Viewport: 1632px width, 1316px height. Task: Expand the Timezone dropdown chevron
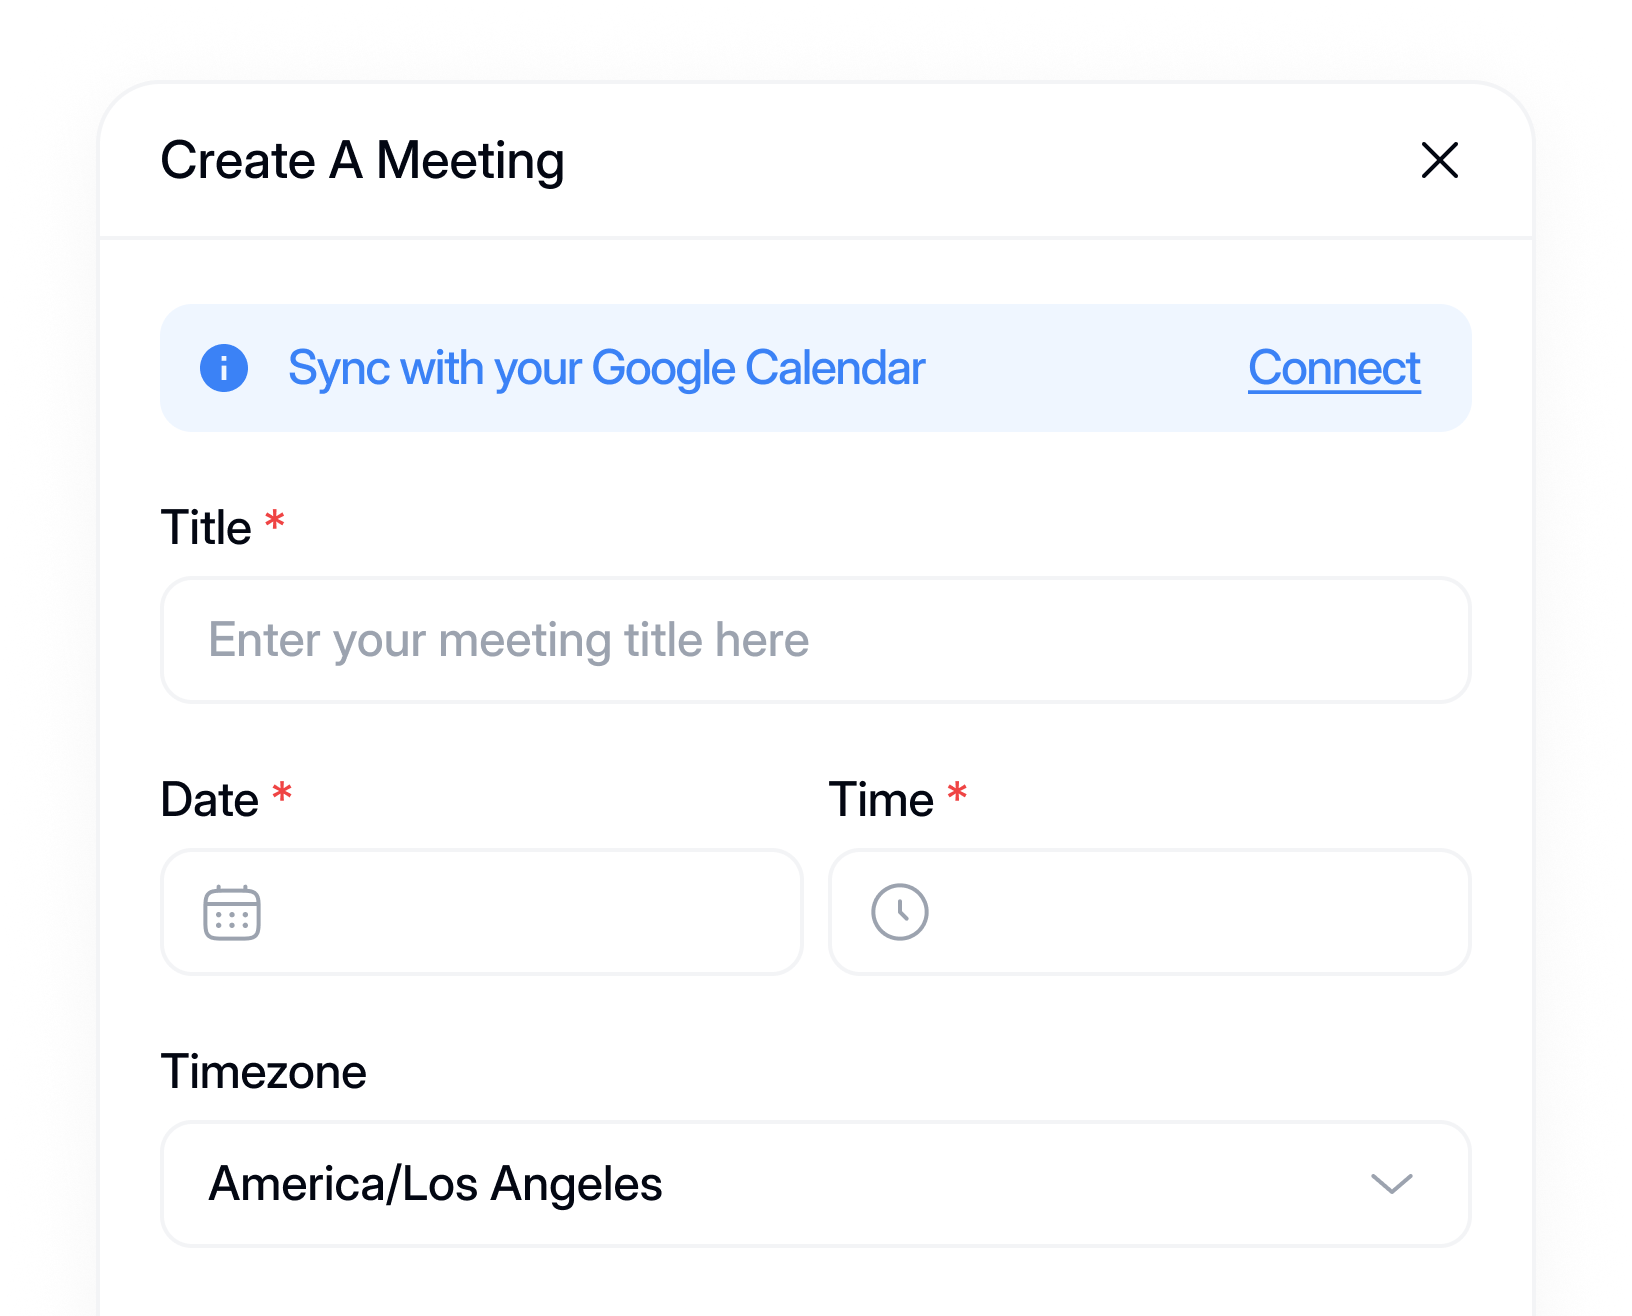[1391, 1184]
